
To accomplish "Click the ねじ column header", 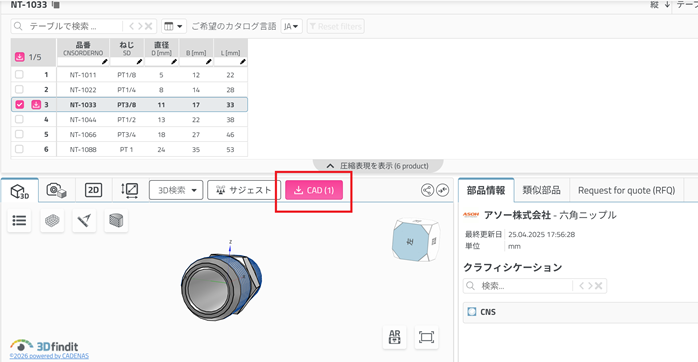I will click(126, 49).
